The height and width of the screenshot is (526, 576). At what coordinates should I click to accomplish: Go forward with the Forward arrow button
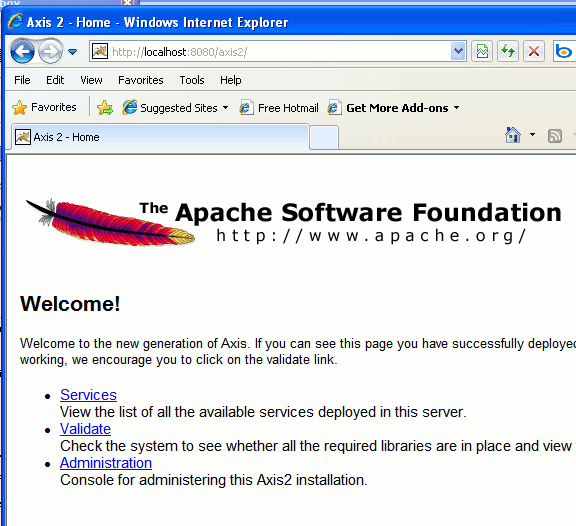pyautogui.click(x=50, y=52)
